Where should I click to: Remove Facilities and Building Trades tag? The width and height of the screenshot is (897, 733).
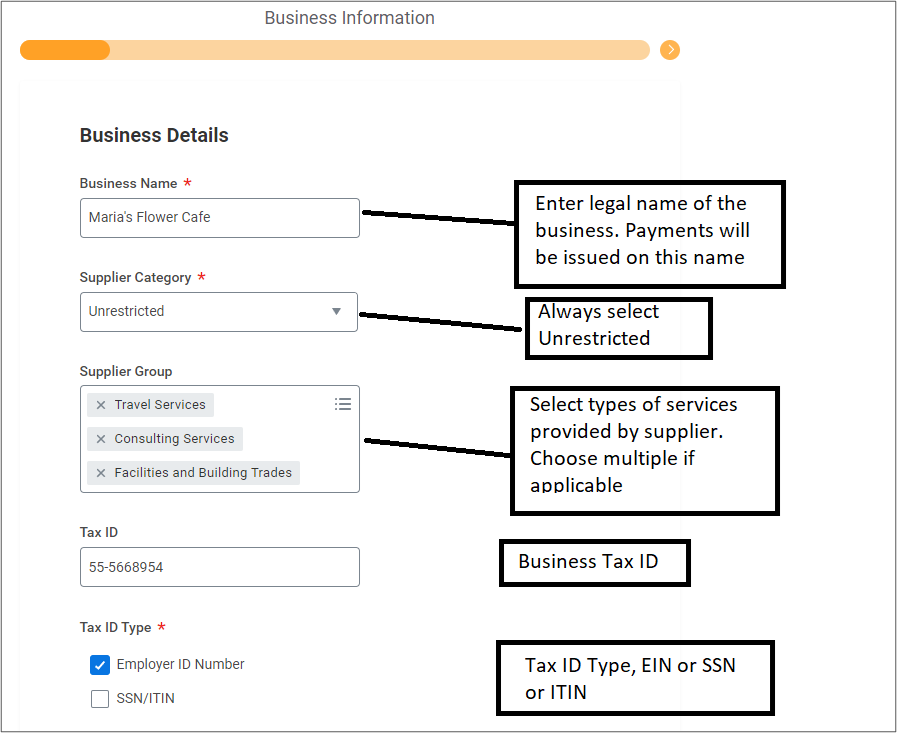pos(101,473)
